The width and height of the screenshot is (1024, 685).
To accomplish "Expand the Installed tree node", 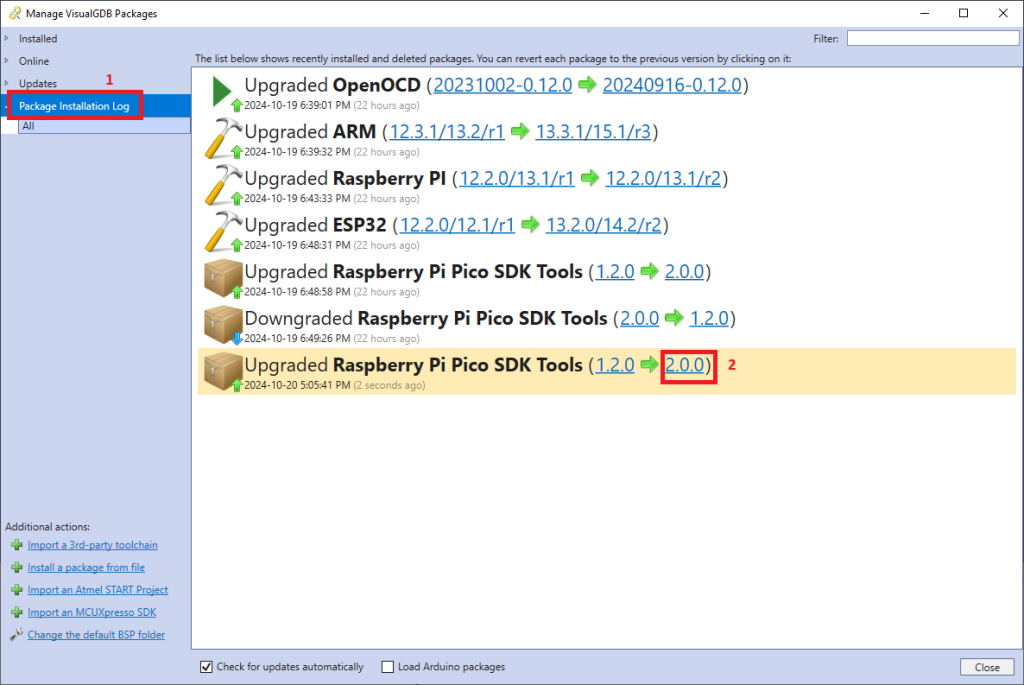I will pos(7,39).
